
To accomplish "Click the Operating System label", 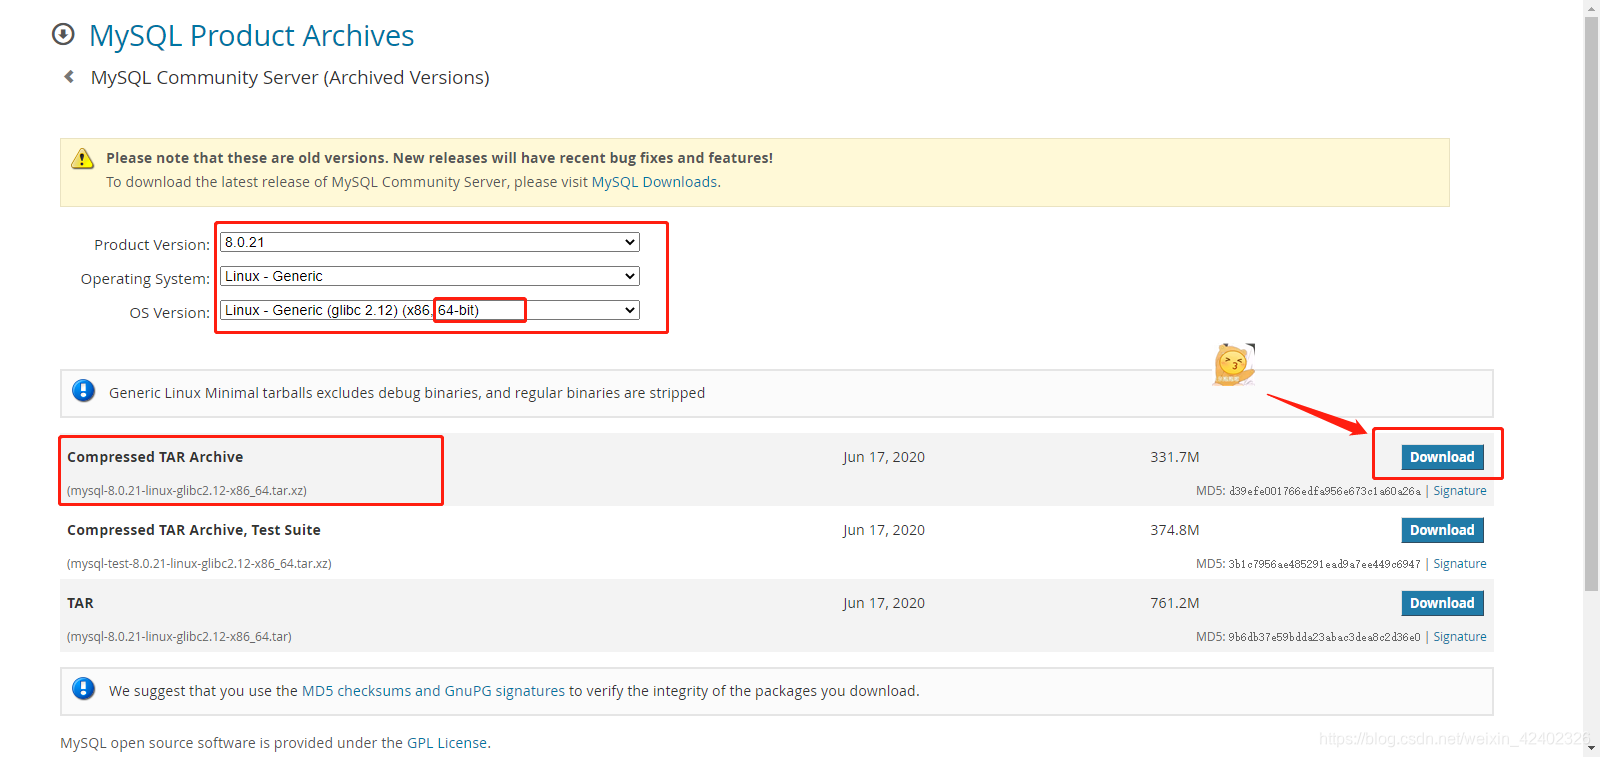I will 145,279.
